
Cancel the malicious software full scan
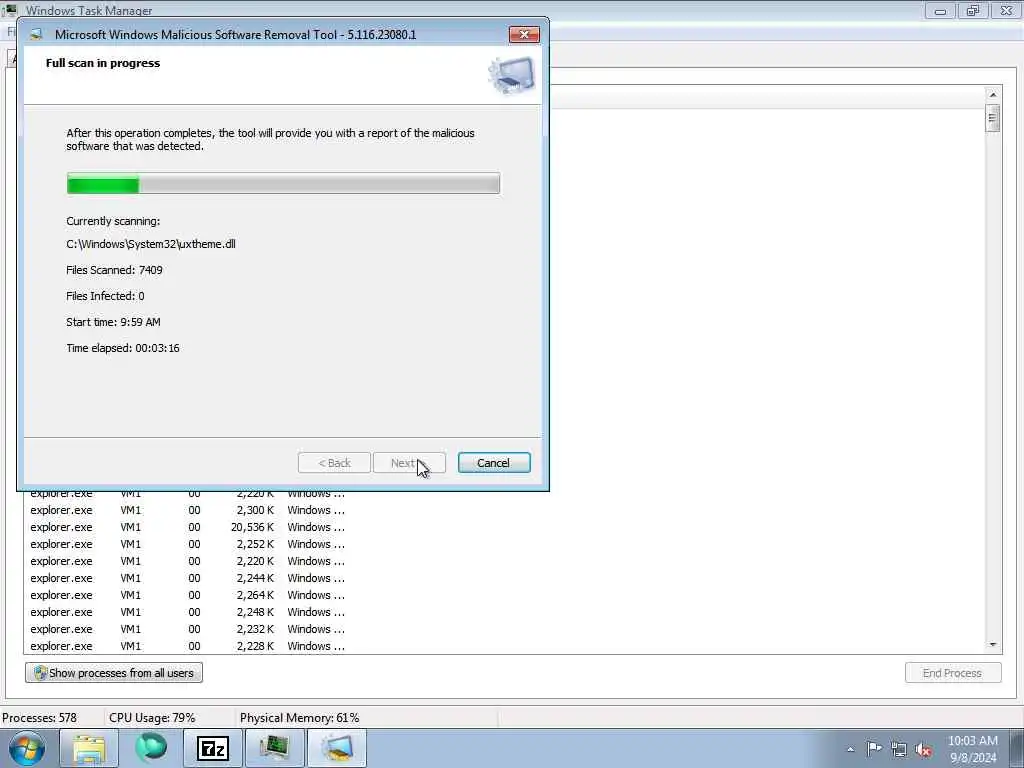tap(494, 463)
